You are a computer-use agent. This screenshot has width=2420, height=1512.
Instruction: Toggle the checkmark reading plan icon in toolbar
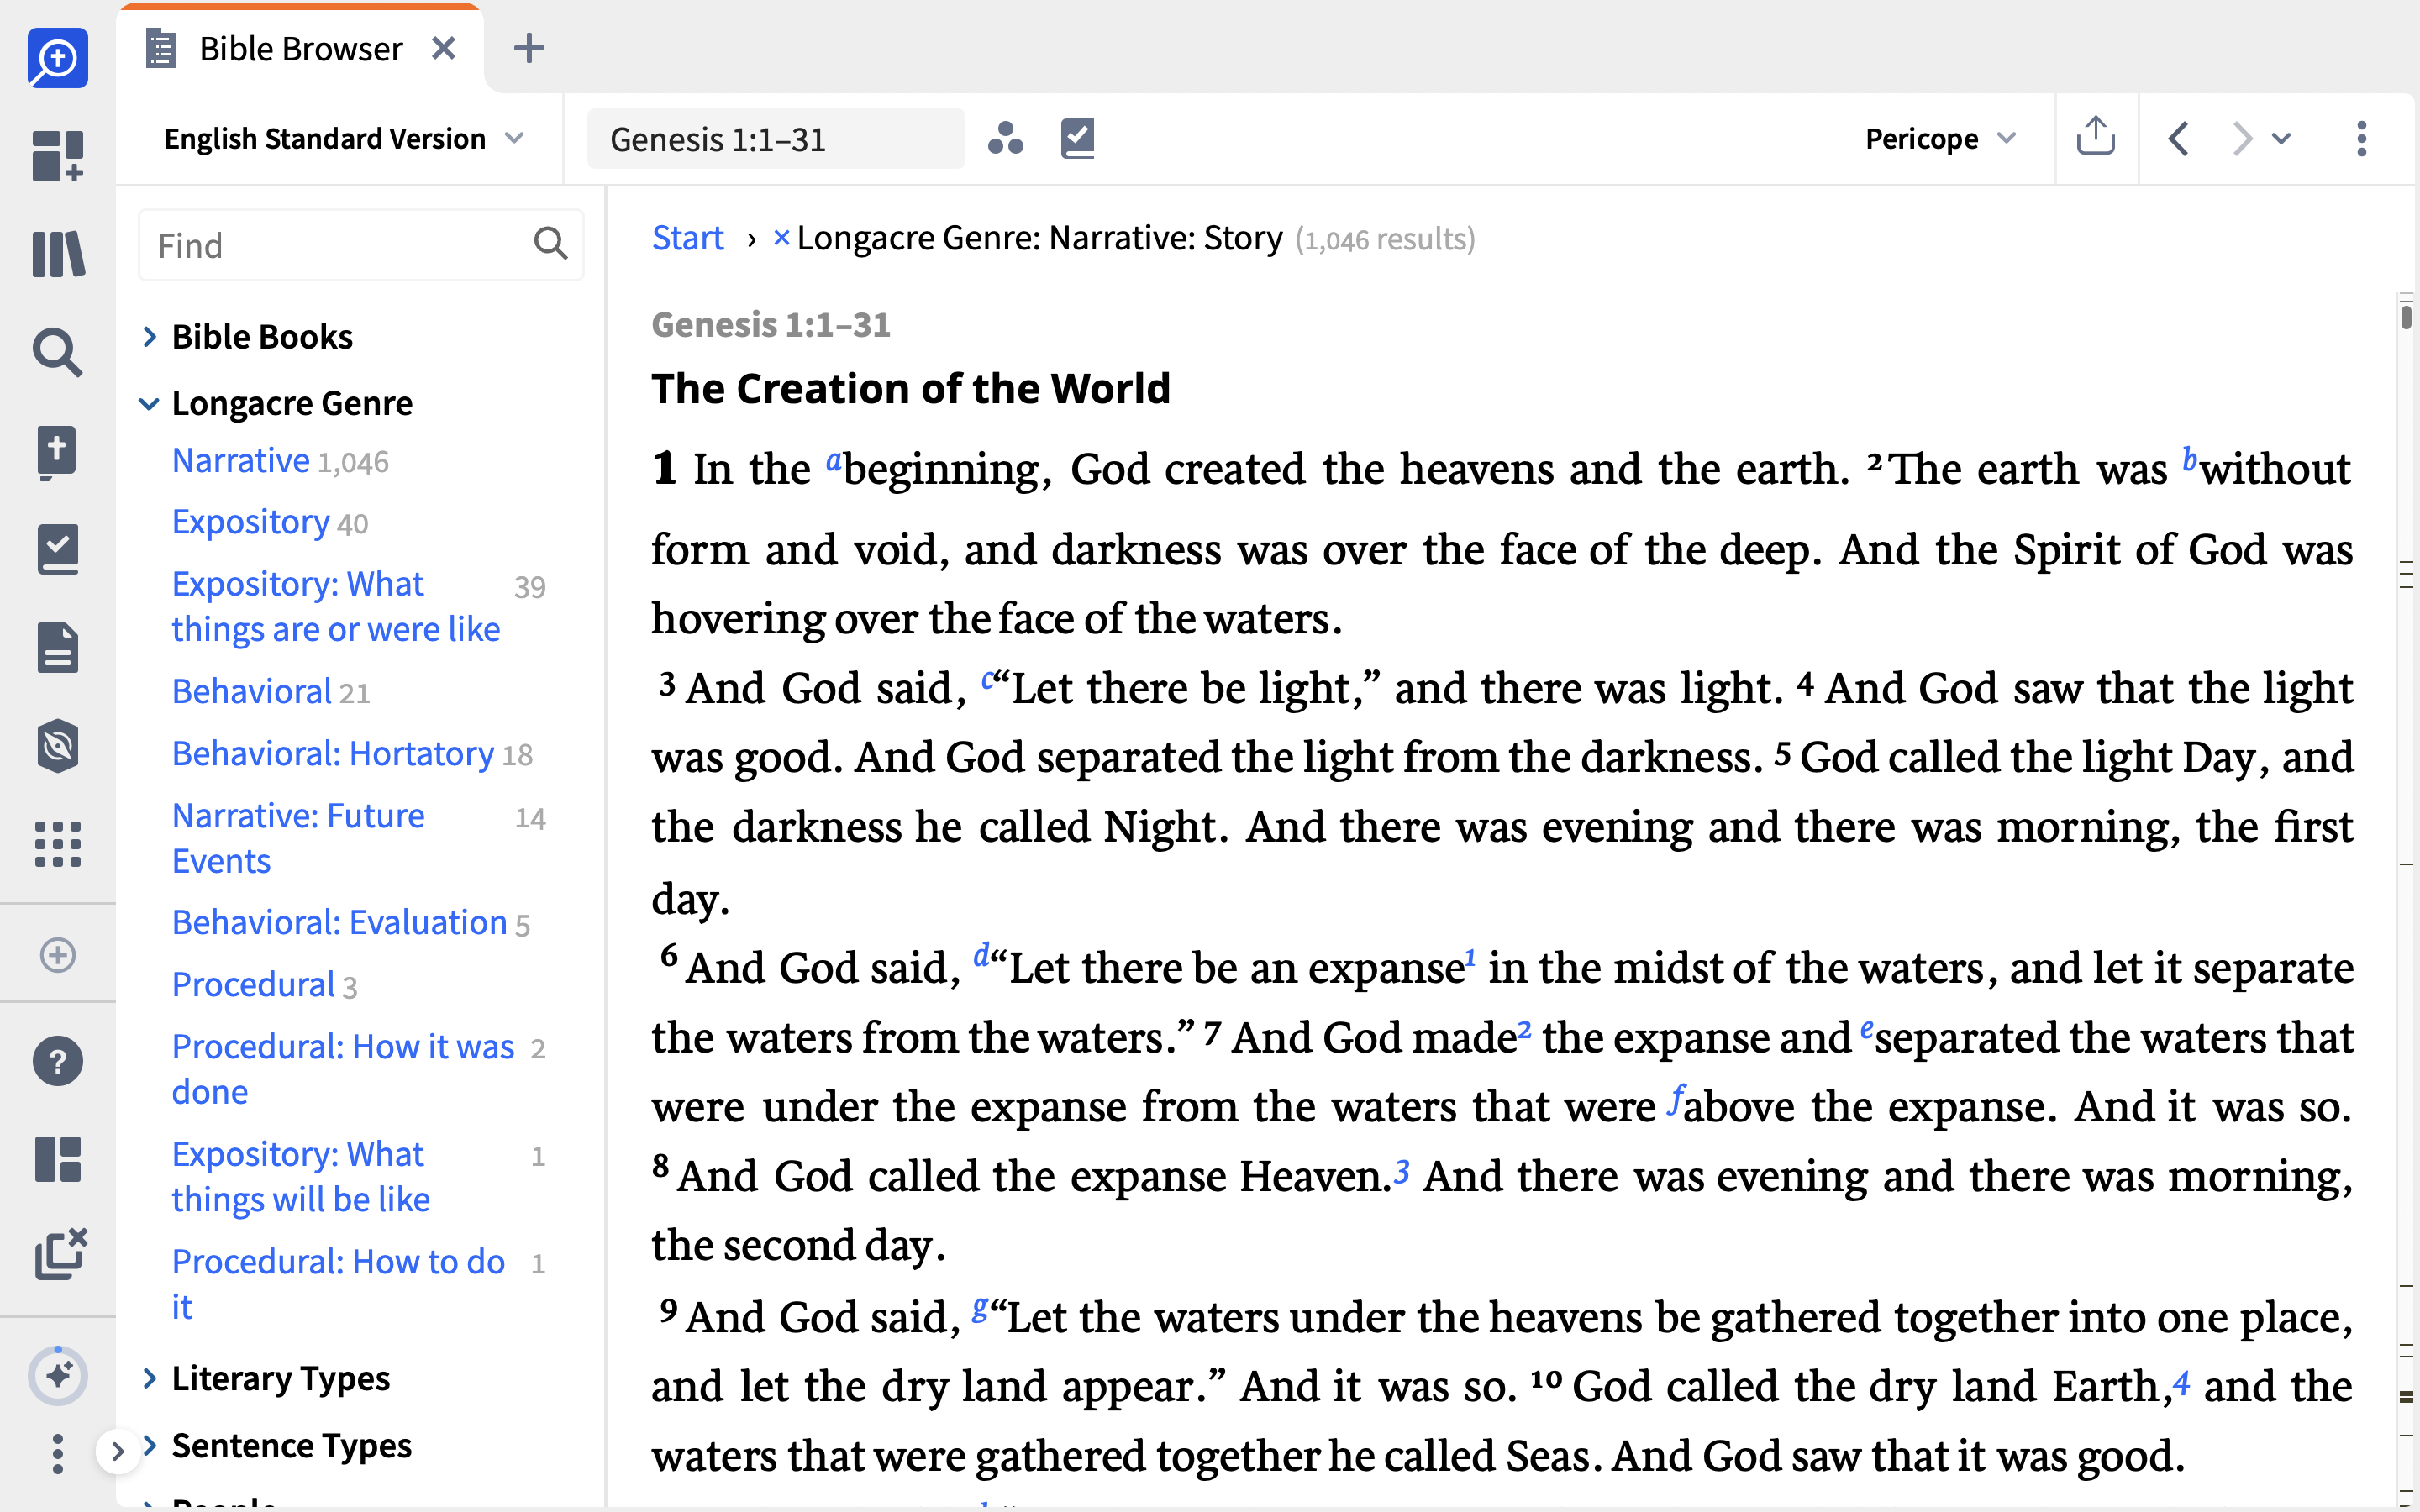pyautogui.click(x=1078, y=138)
